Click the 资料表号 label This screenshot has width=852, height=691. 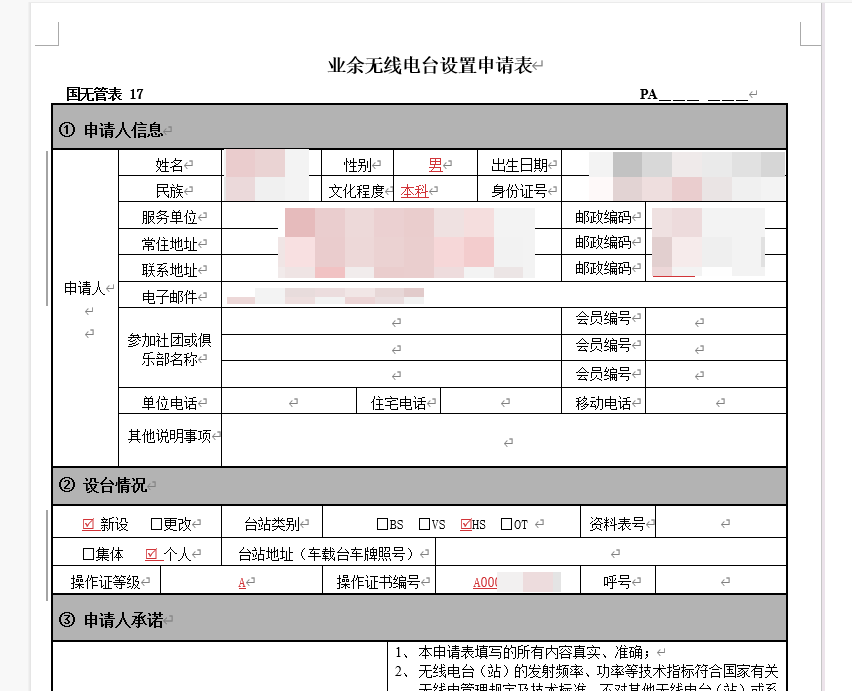coord(617,524)
